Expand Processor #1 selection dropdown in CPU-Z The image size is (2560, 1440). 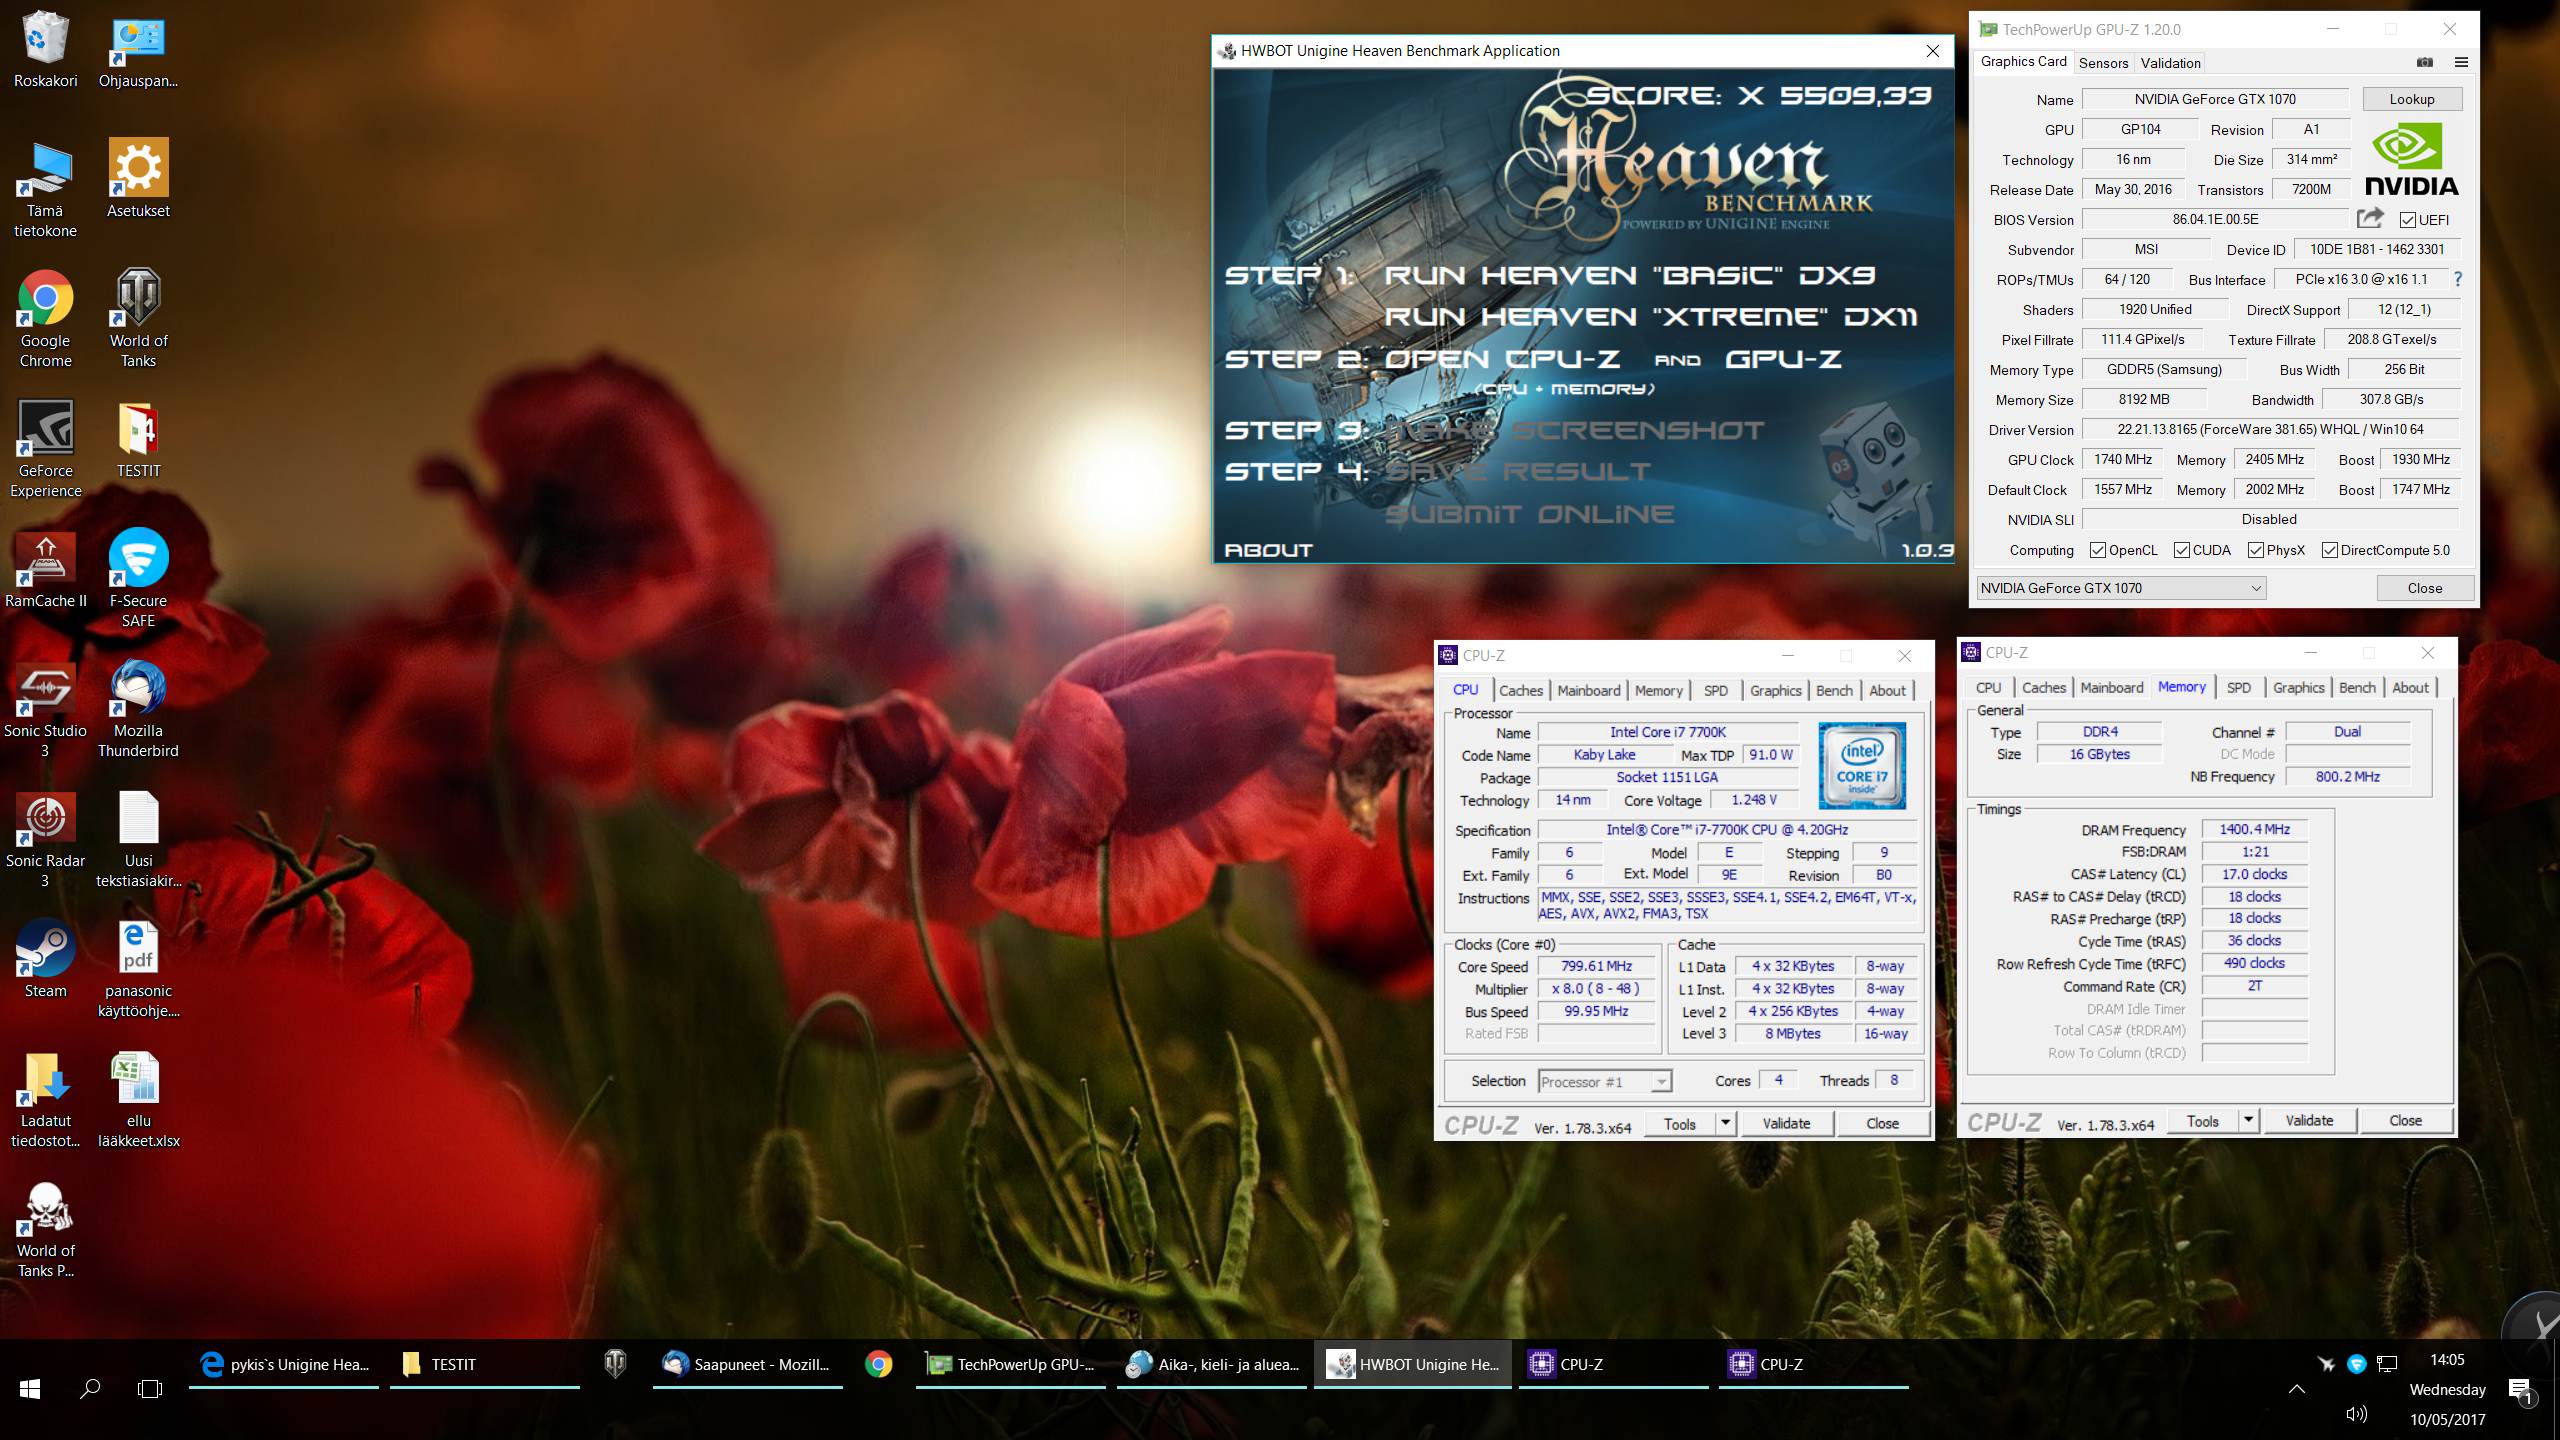[1604, 1081]
